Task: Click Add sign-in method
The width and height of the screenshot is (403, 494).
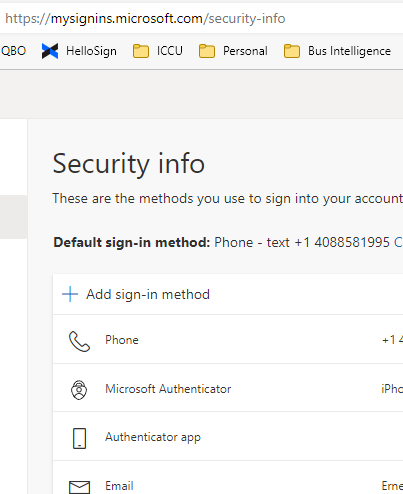Action: [148, 294]
